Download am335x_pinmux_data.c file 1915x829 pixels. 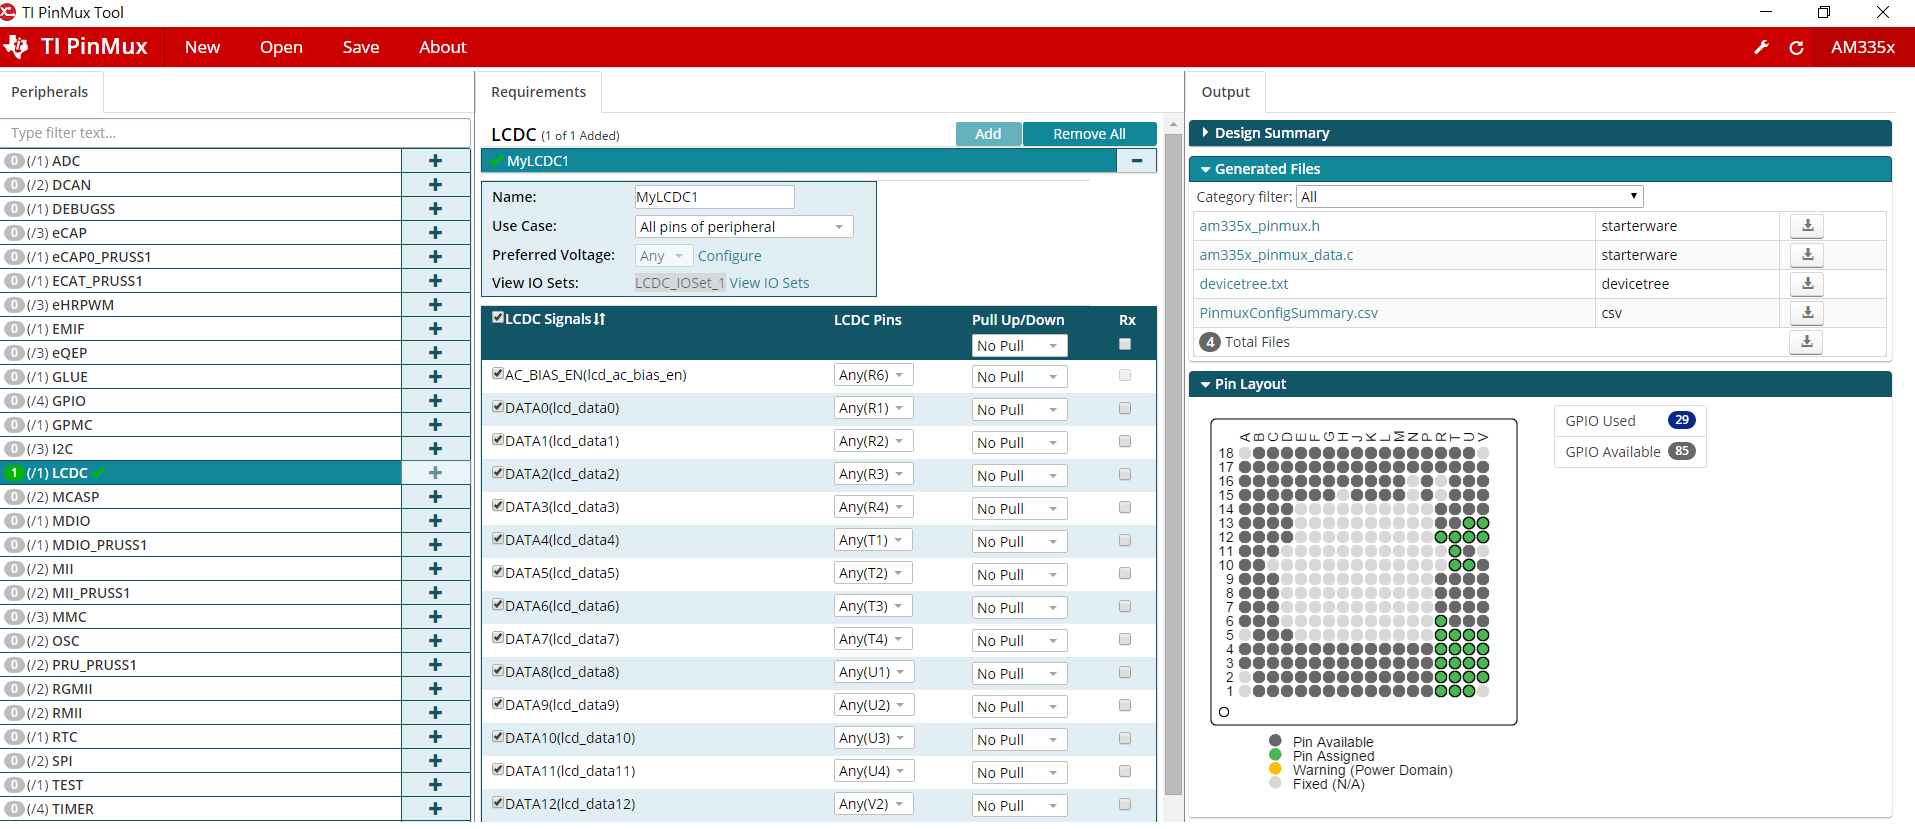click(x=1807, y=255)
